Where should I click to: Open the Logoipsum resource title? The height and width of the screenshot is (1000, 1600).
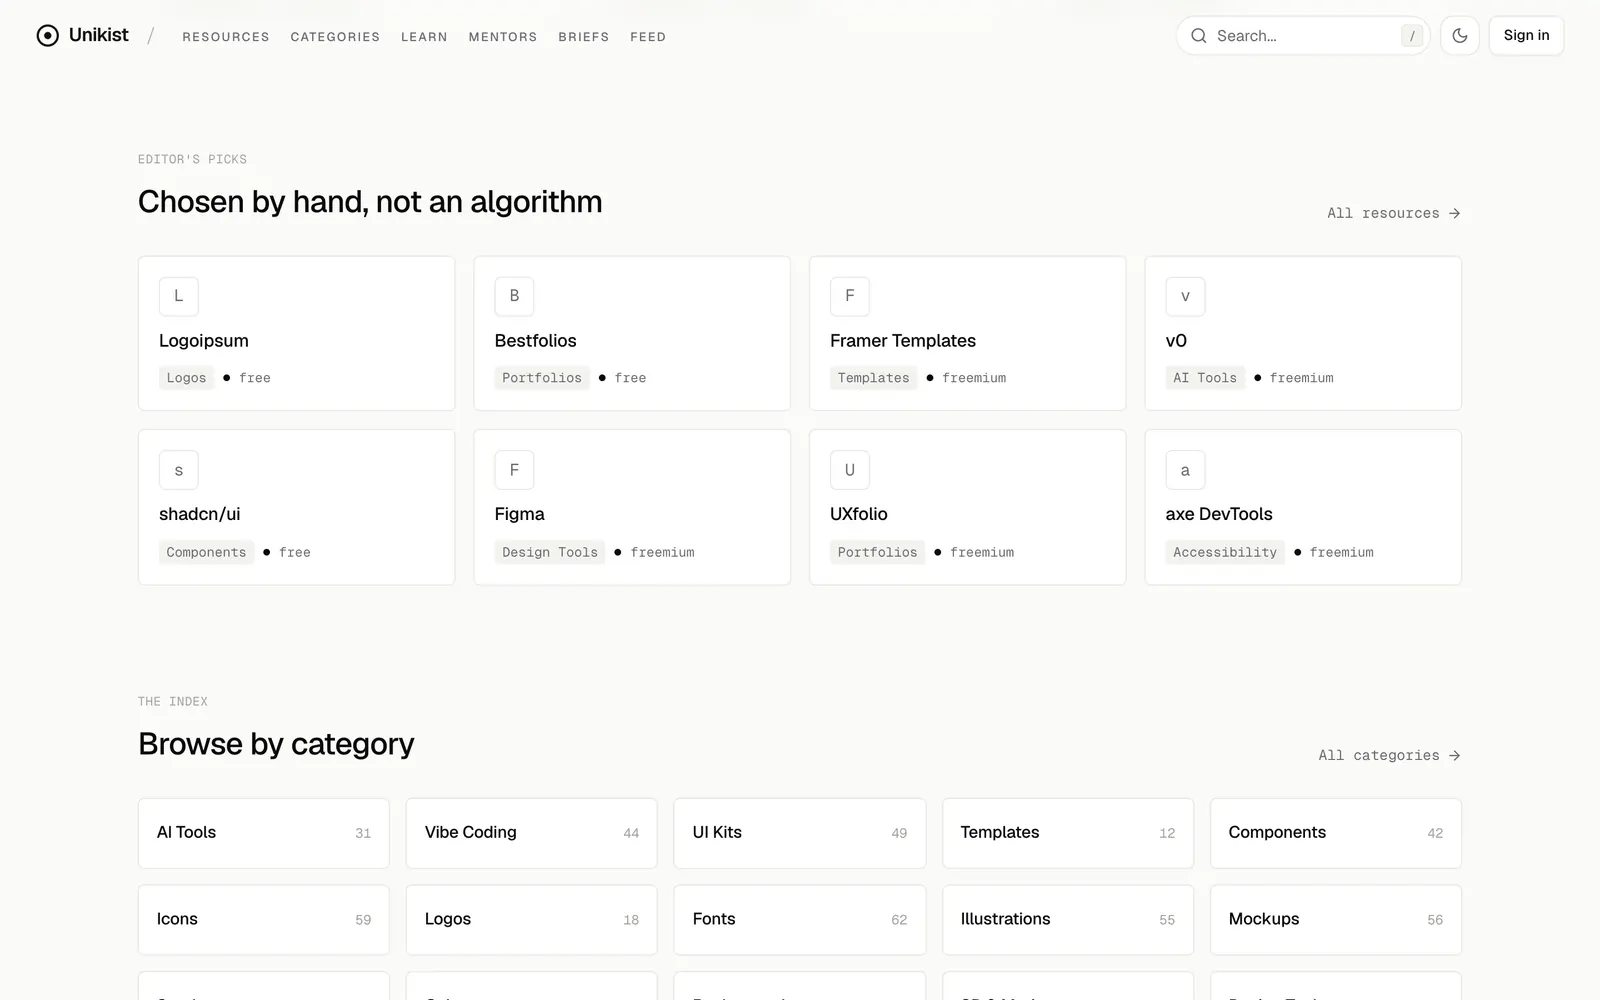204,341
